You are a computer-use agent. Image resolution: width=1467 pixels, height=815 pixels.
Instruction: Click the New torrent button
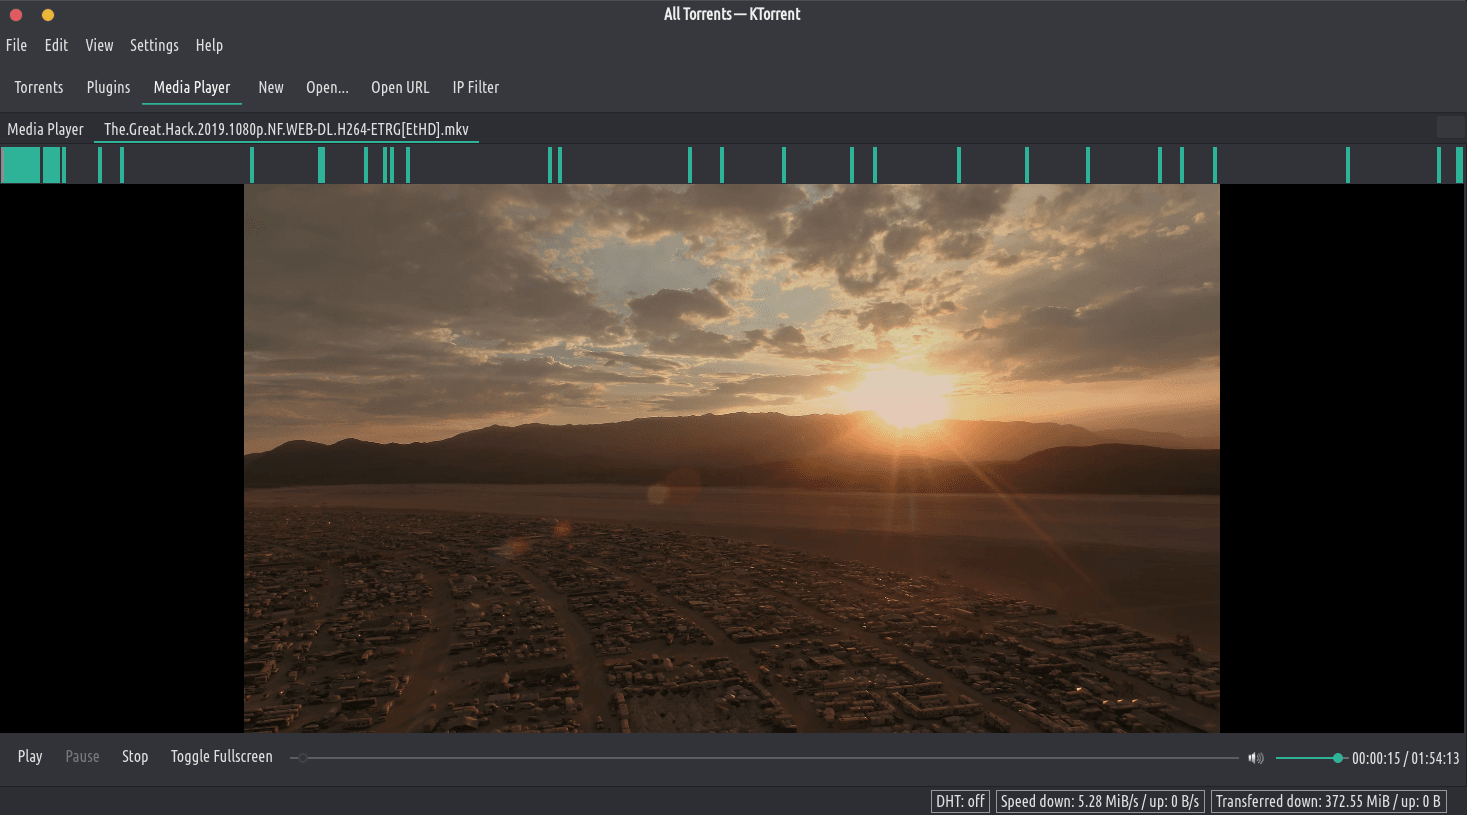pos(271,87)
